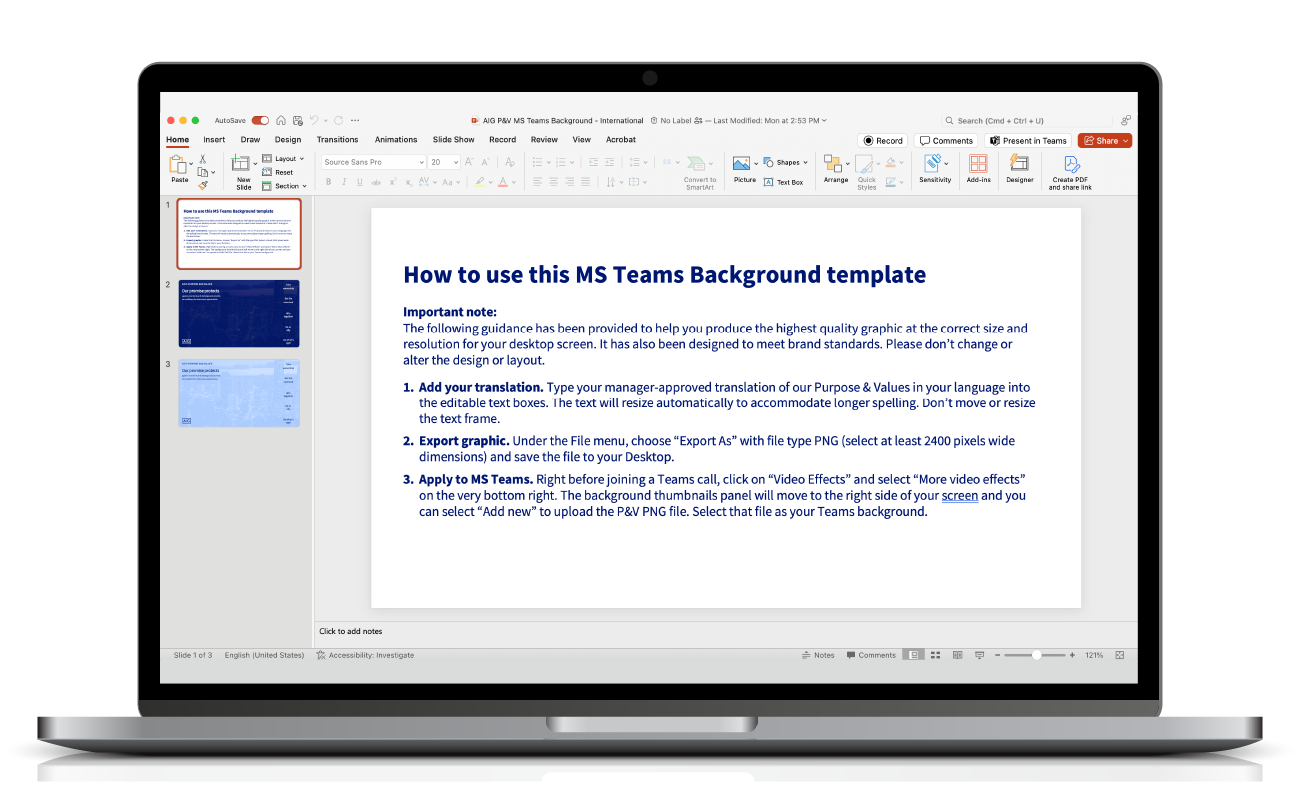Screen dimensions: 1300x800
Task: Click the Align Left icon
Action: (537, 182)
